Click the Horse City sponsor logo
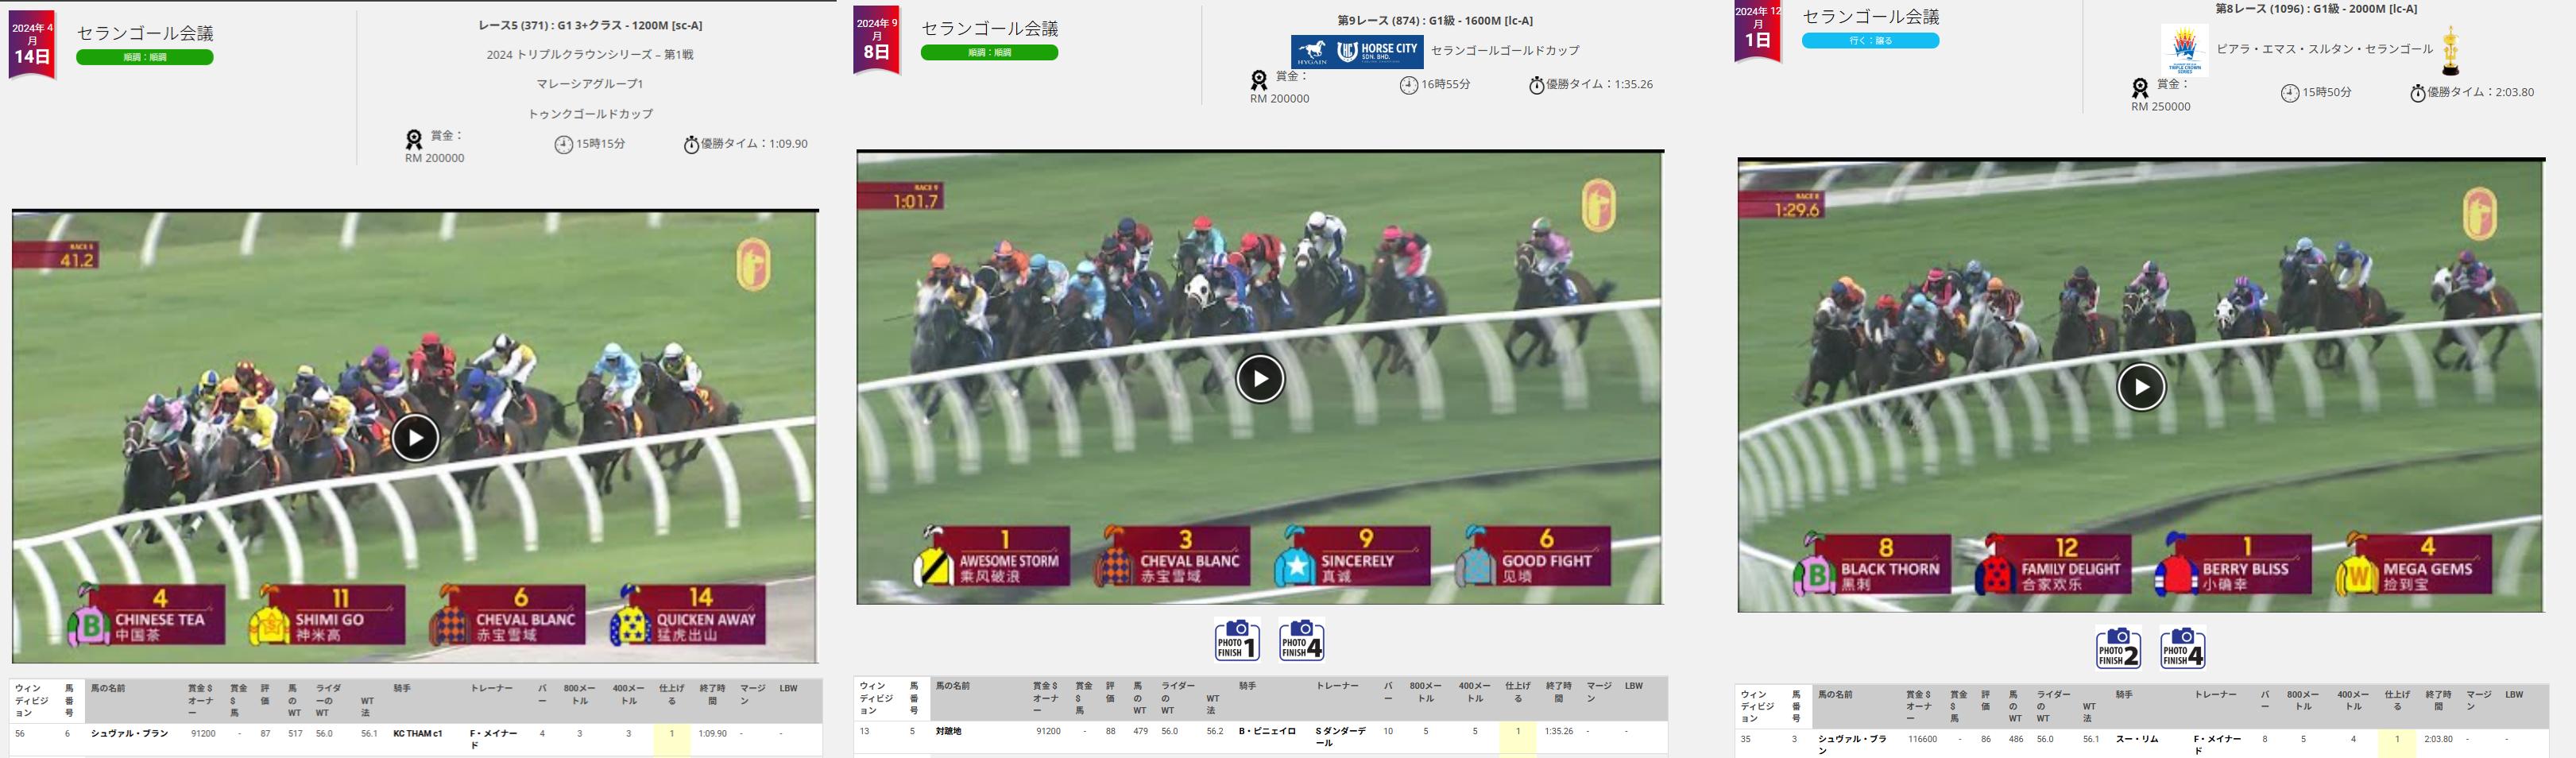The image size is (2576, 758). click(x=1356, y=51)
